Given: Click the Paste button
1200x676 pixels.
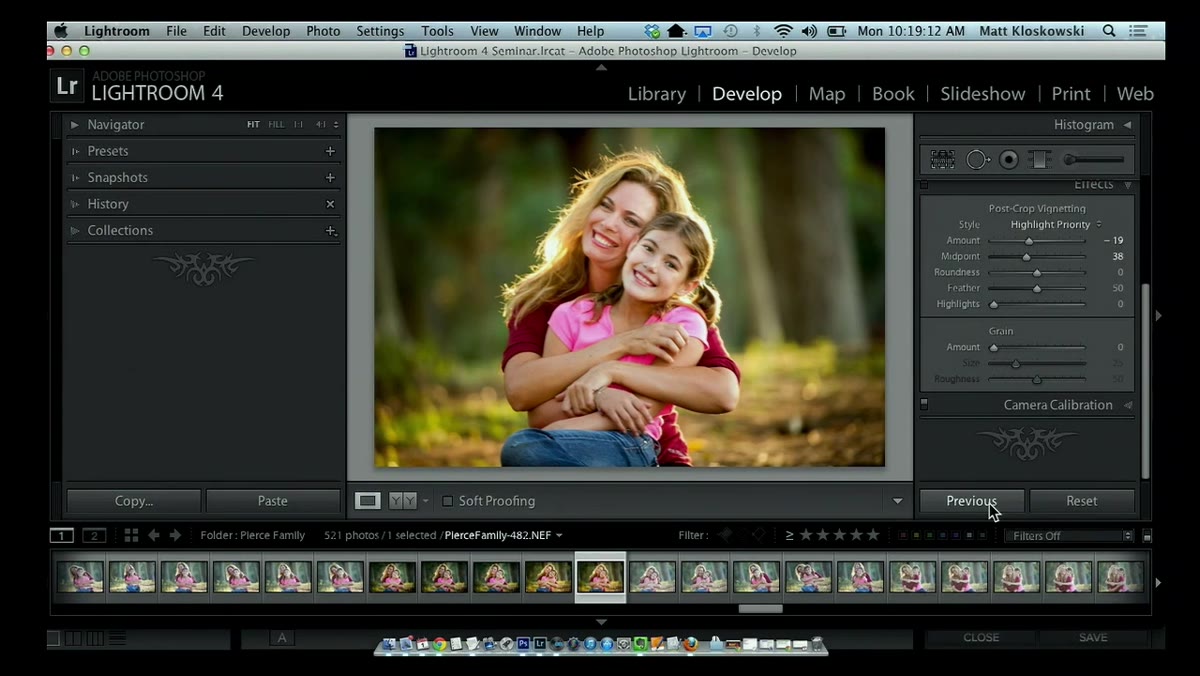Looking at the screenshot, I should [272, 501].
